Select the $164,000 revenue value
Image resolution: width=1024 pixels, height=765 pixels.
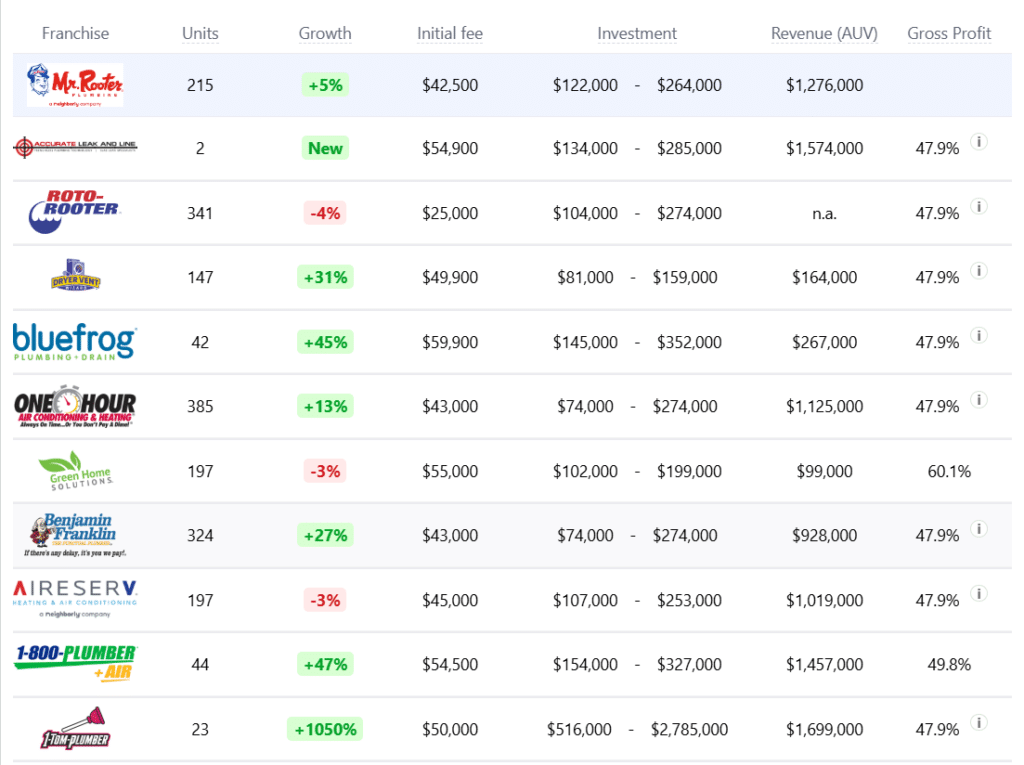824,277
